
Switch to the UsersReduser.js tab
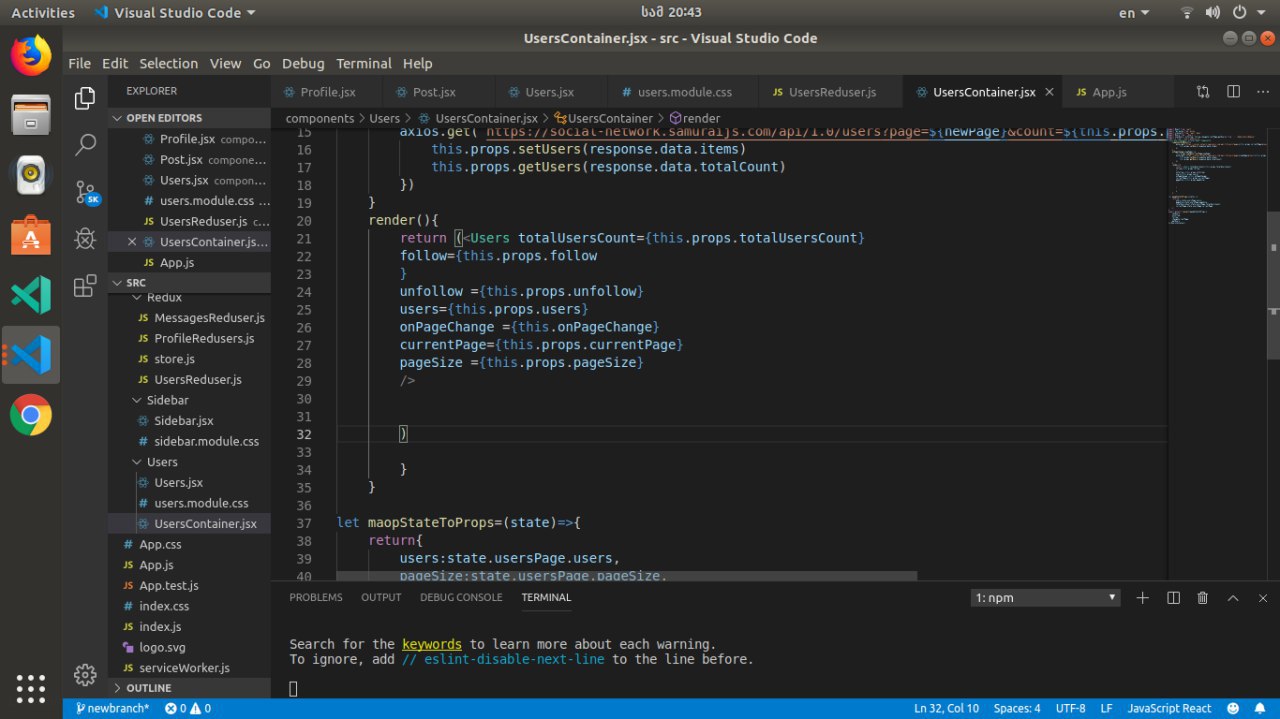pos(831,92)
